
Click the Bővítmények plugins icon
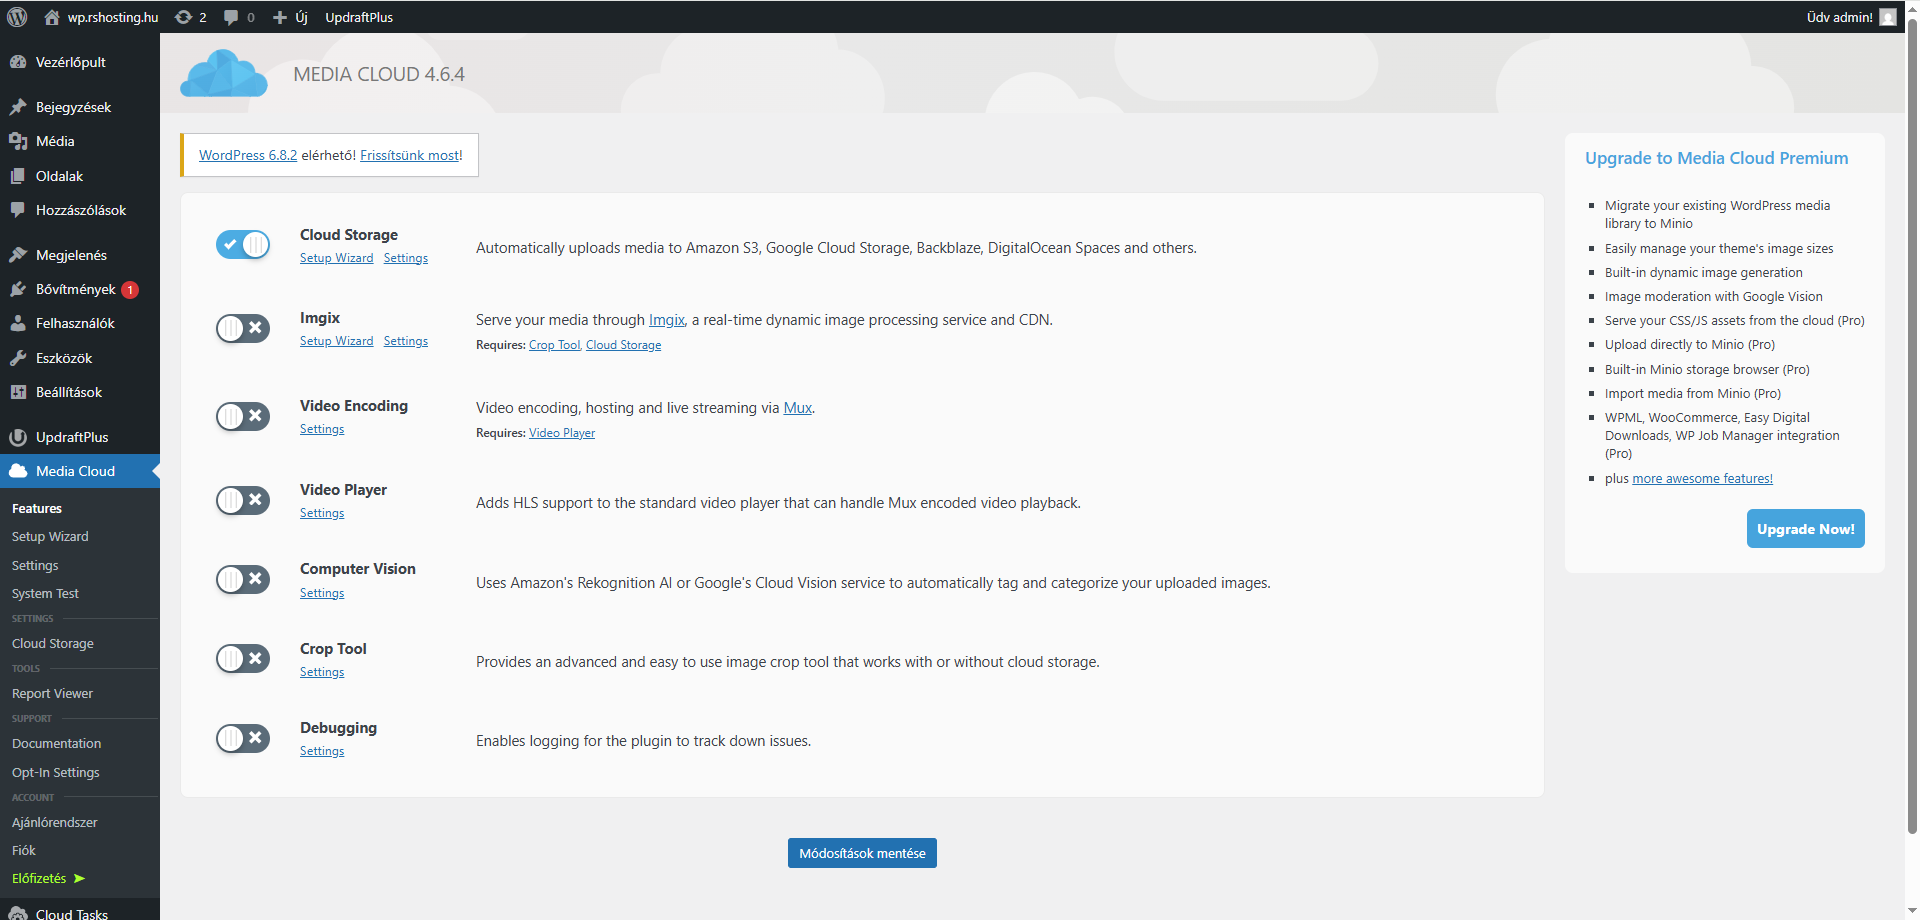tap(18, 290)
